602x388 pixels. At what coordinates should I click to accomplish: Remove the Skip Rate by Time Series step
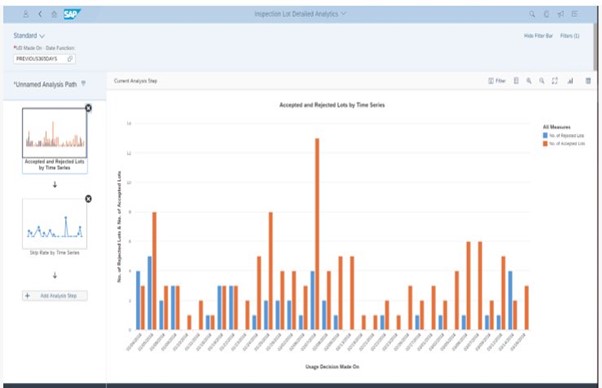[x=88, y=199]
